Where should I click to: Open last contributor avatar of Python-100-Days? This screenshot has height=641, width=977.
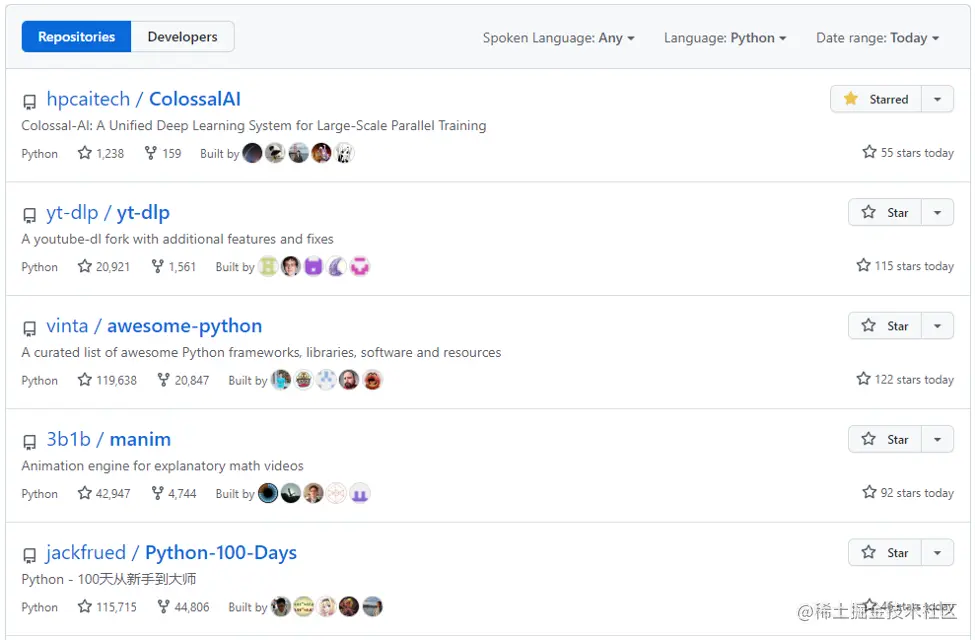[x=373, y=607]
